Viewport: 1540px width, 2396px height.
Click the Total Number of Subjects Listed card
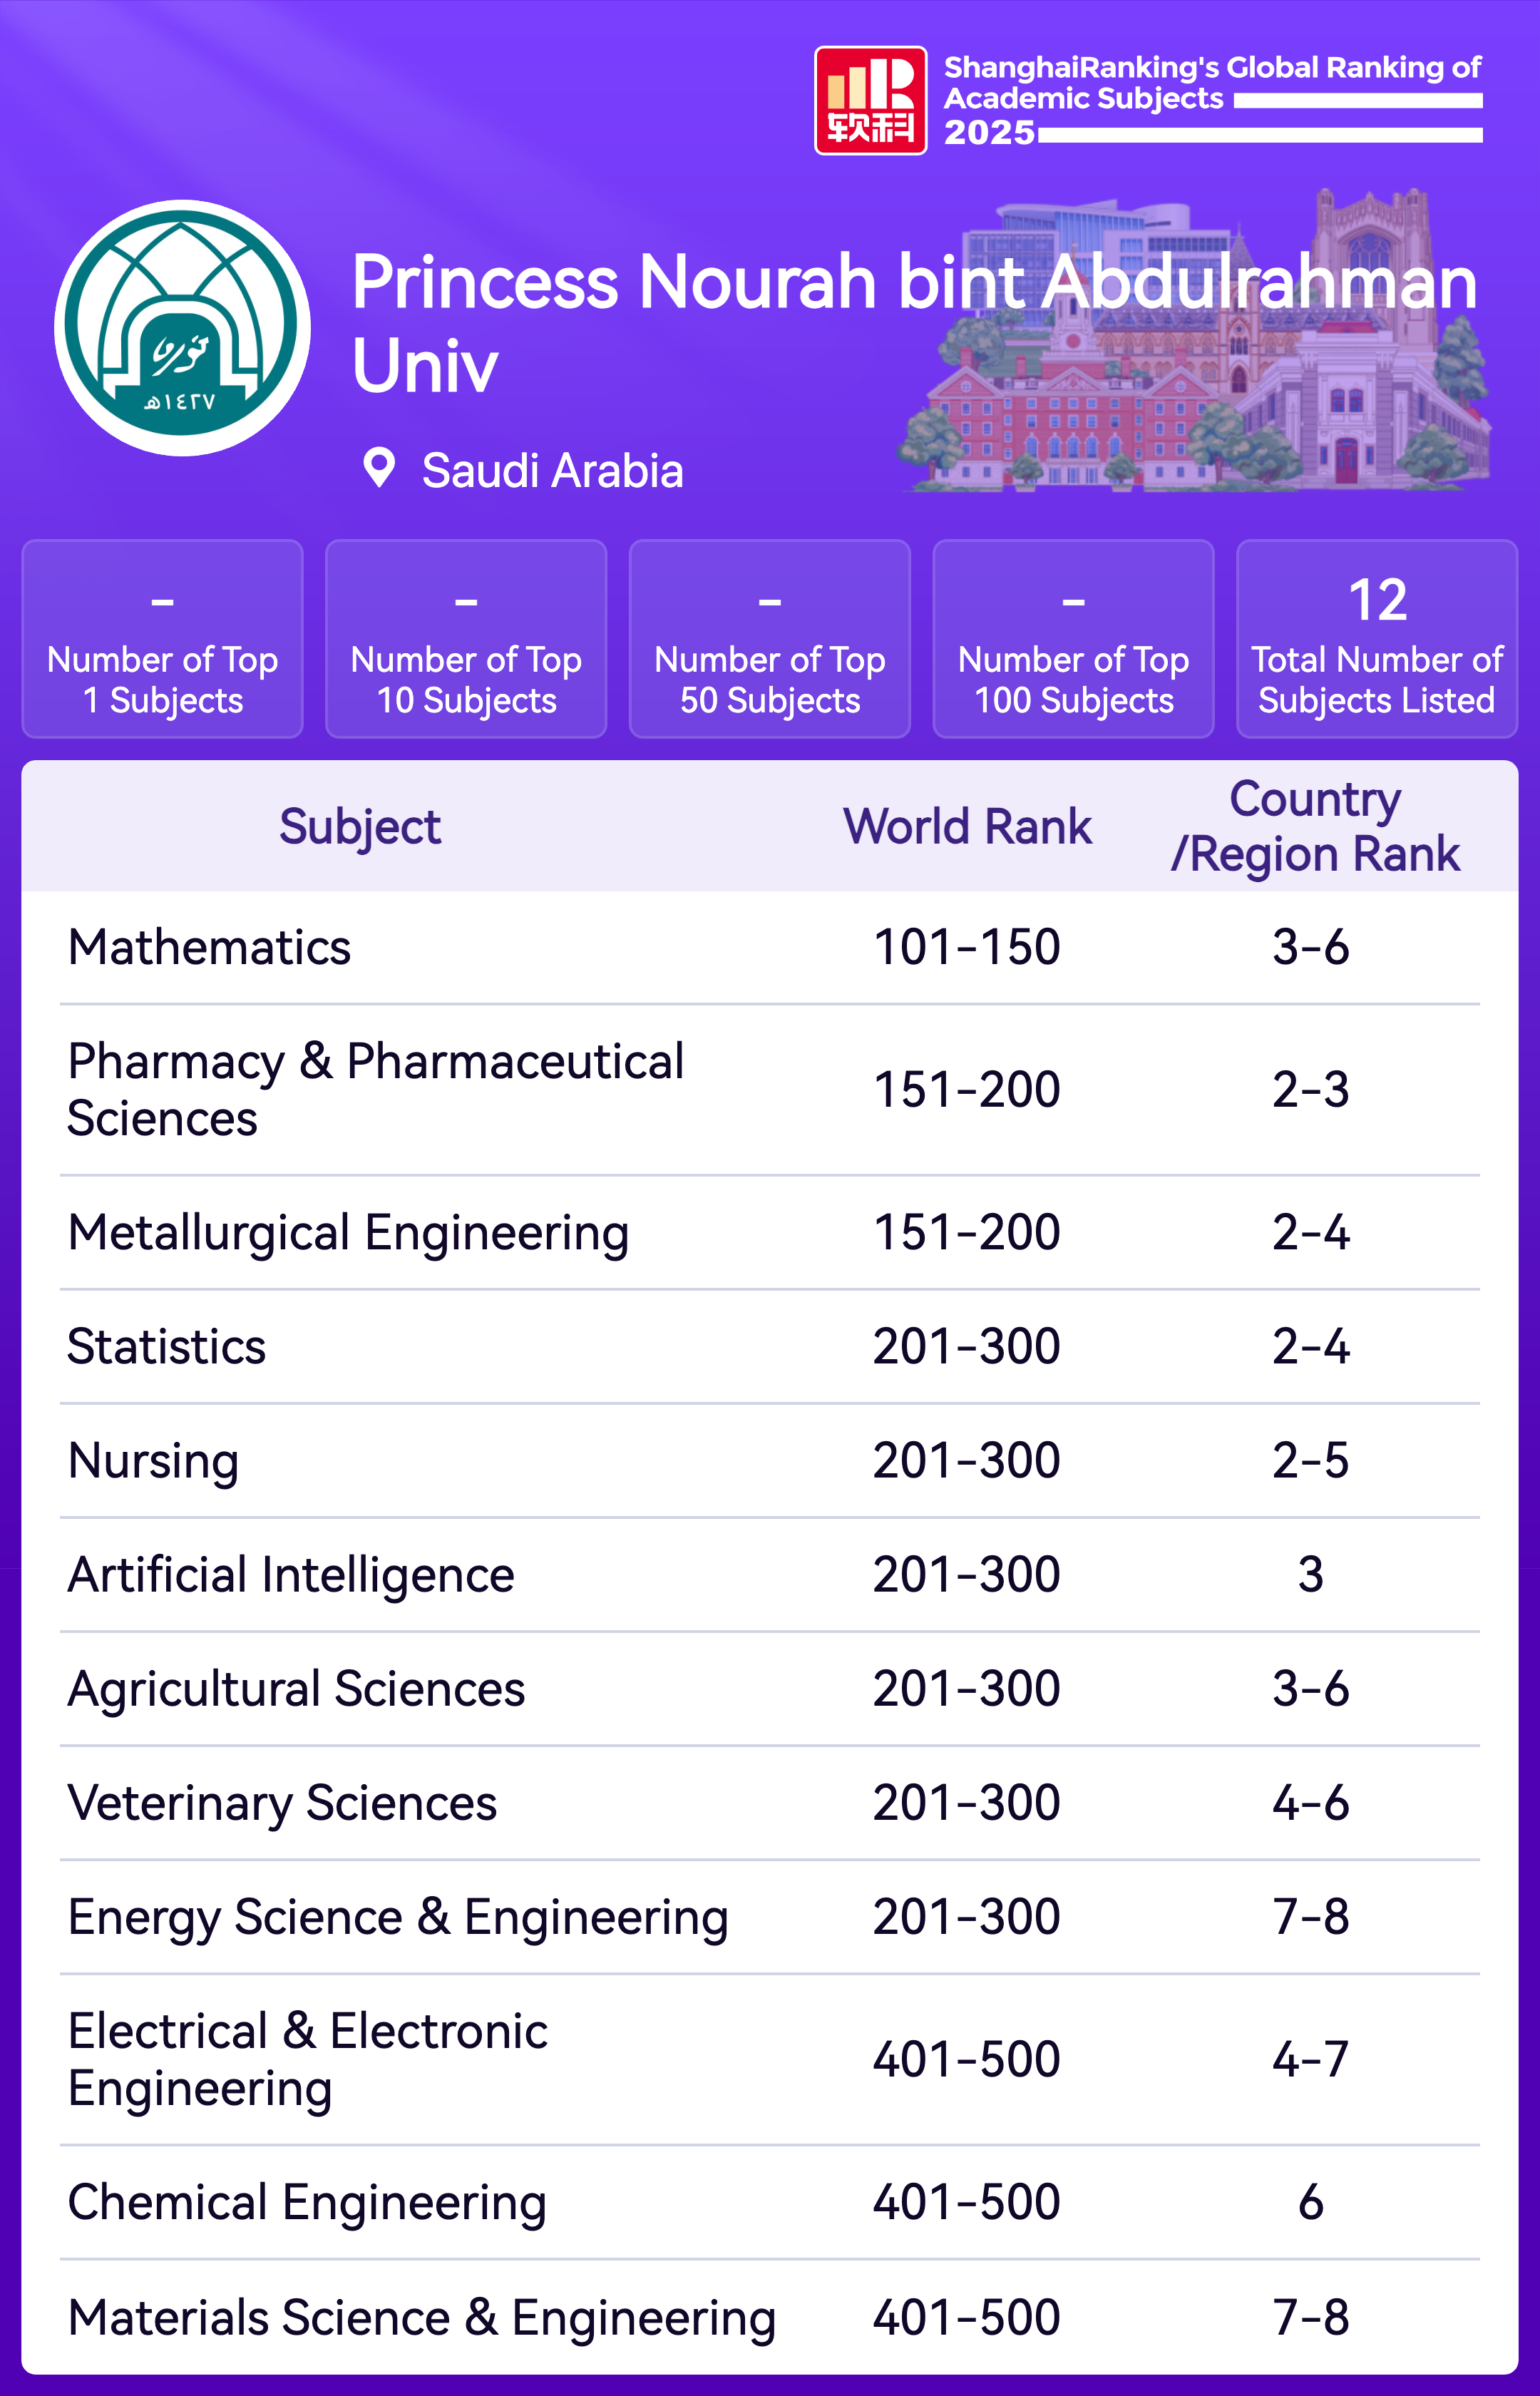point(1377,639)
